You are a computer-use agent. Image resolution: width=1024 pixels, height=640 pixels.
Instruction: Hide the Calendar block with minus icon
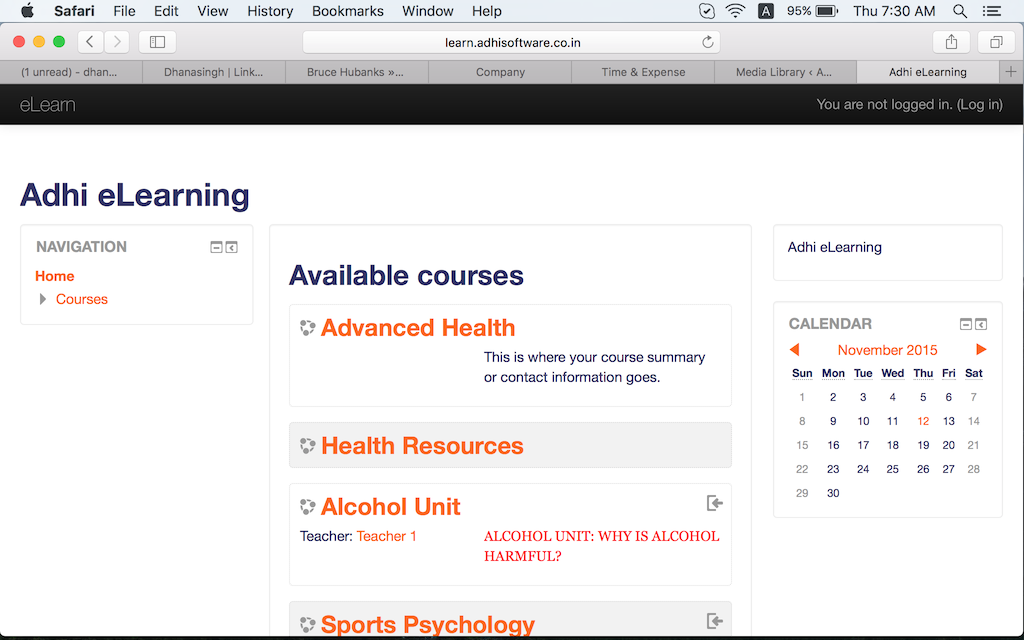point(966,324)
